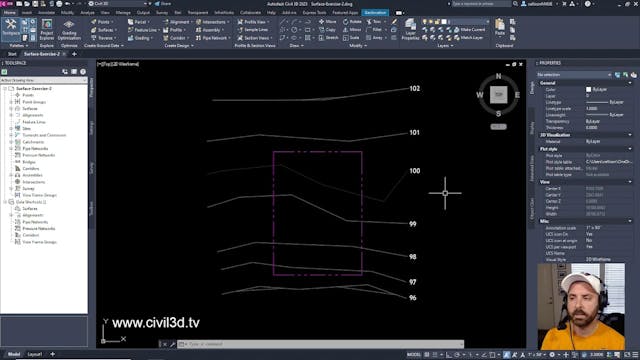Open the No selection dropdown in Properties
This screenshot has width=640, height=360.
click(x=574, y=75)
